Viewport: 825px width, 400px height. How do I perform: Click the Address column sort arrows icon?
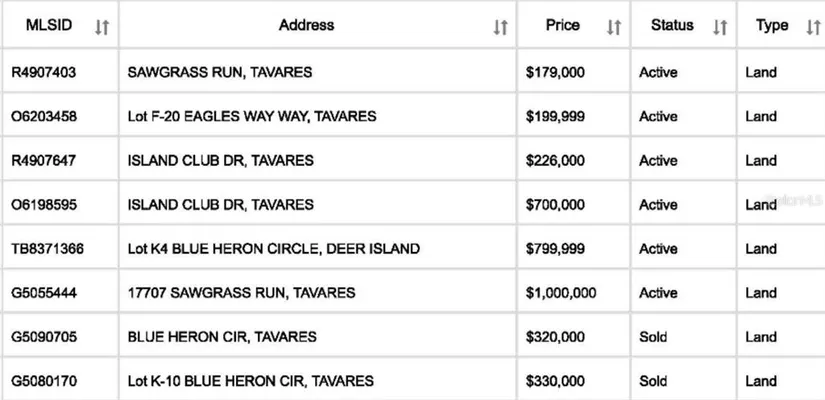[500, 28]
